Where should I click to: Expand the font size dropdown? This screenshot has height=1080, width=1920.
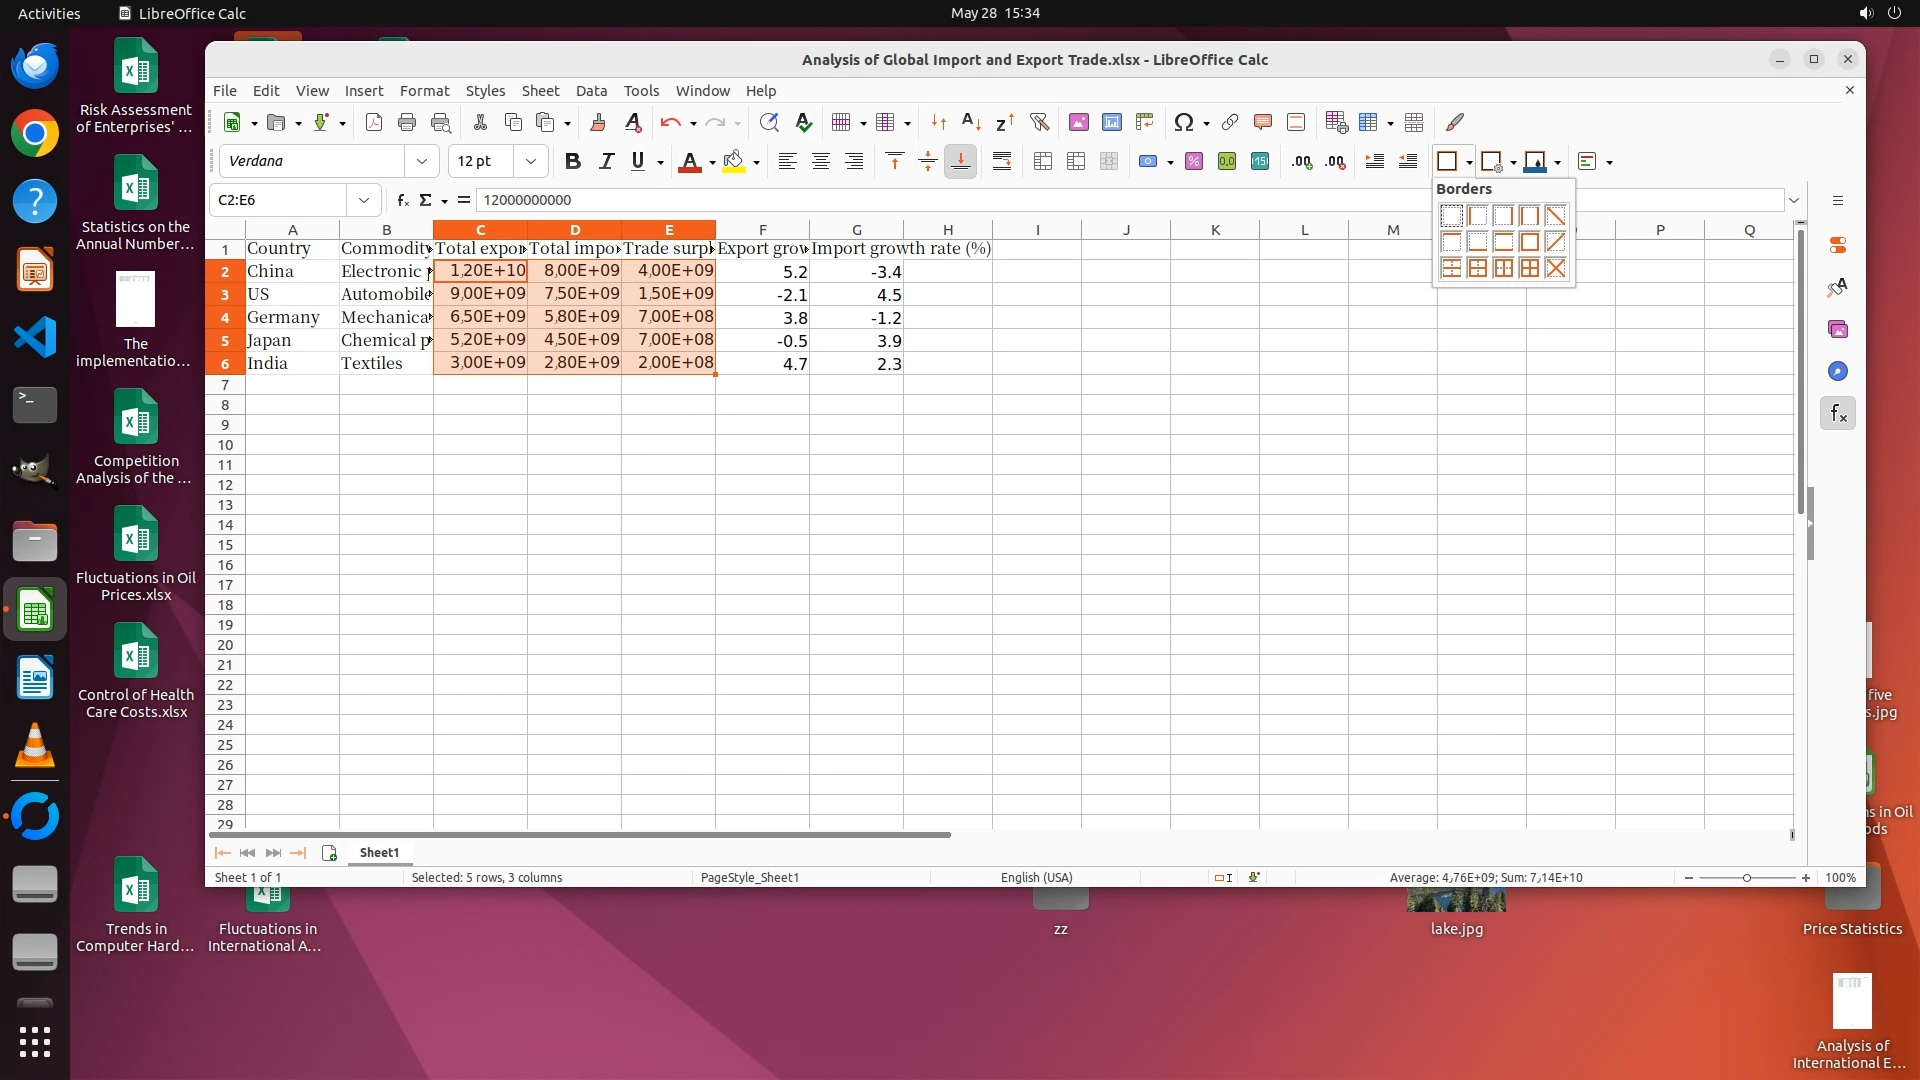point(531,162)
